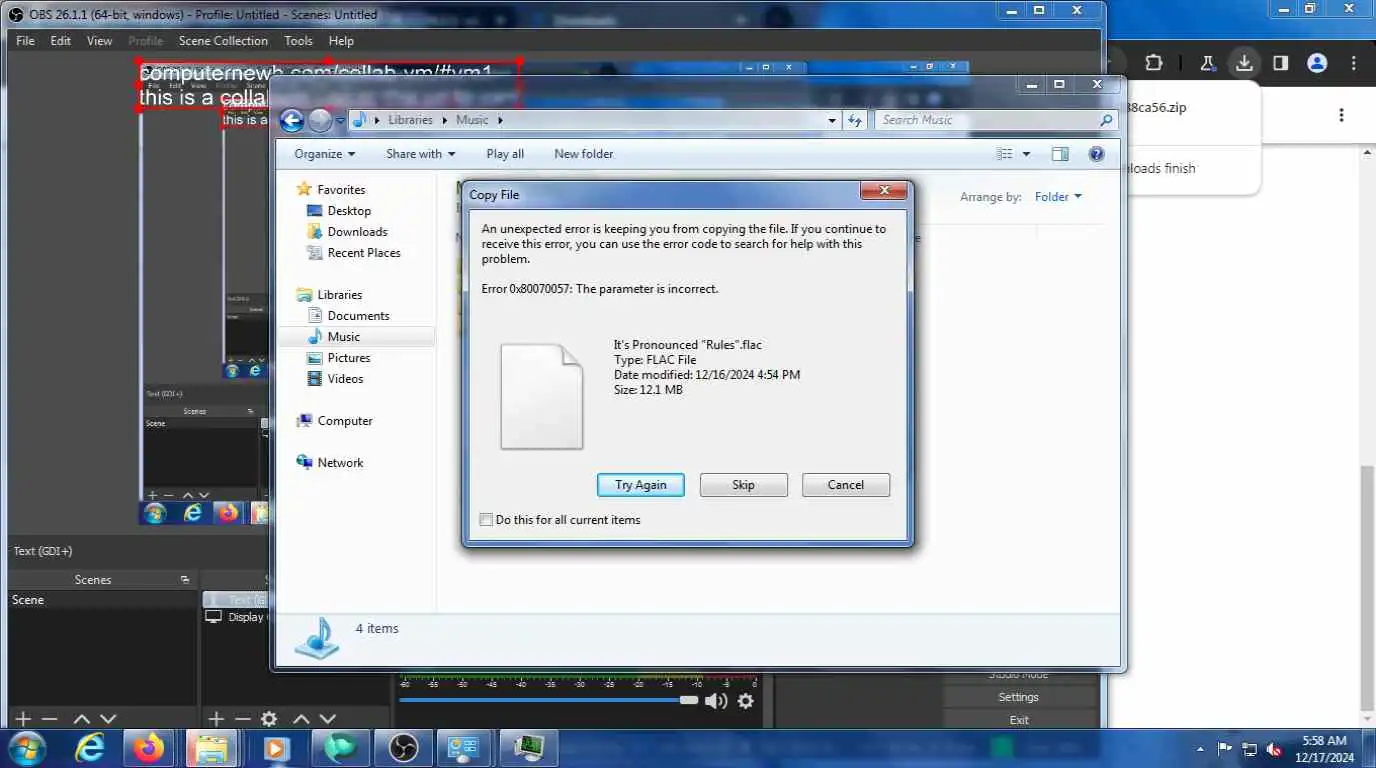Open source properties gear in Sources panel
The width and height of the screenshot is (1376, 768).
click(269, 719)
